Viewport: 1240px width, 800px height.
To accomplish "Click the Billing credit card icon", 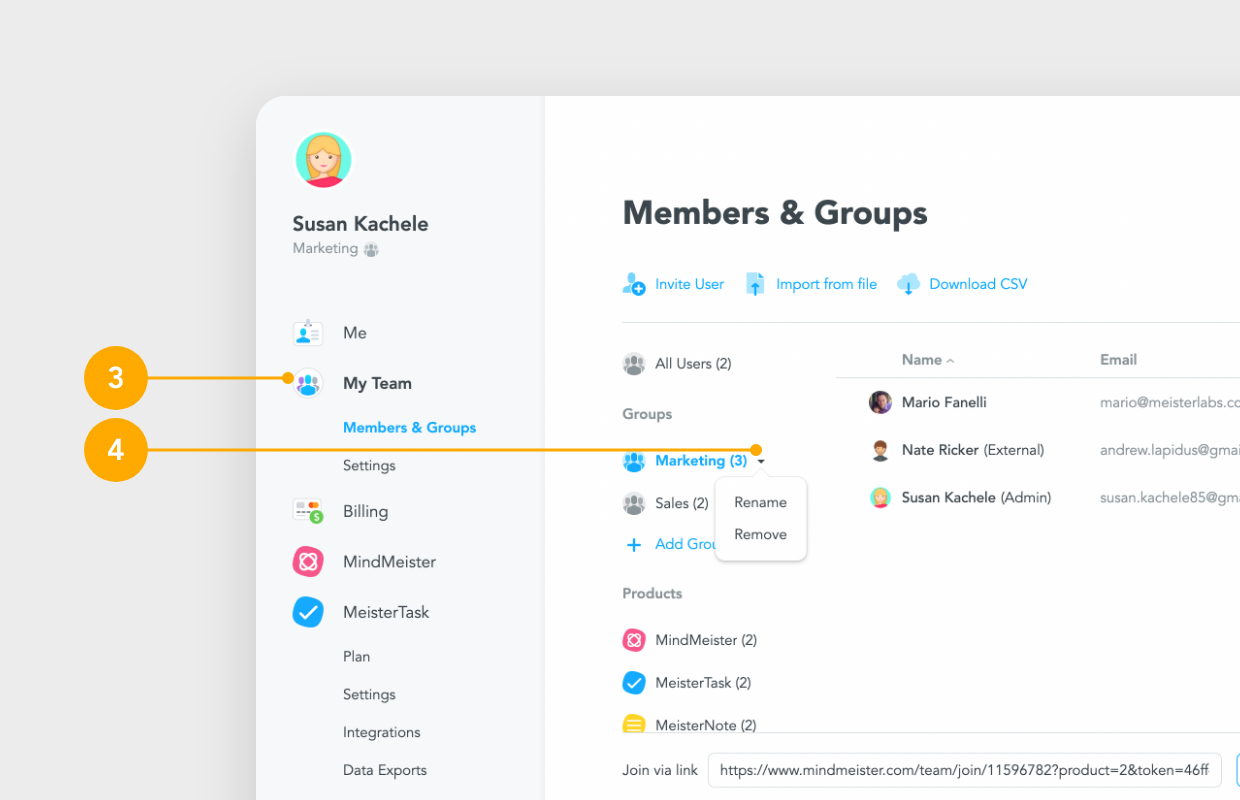I will click(308, 511).
